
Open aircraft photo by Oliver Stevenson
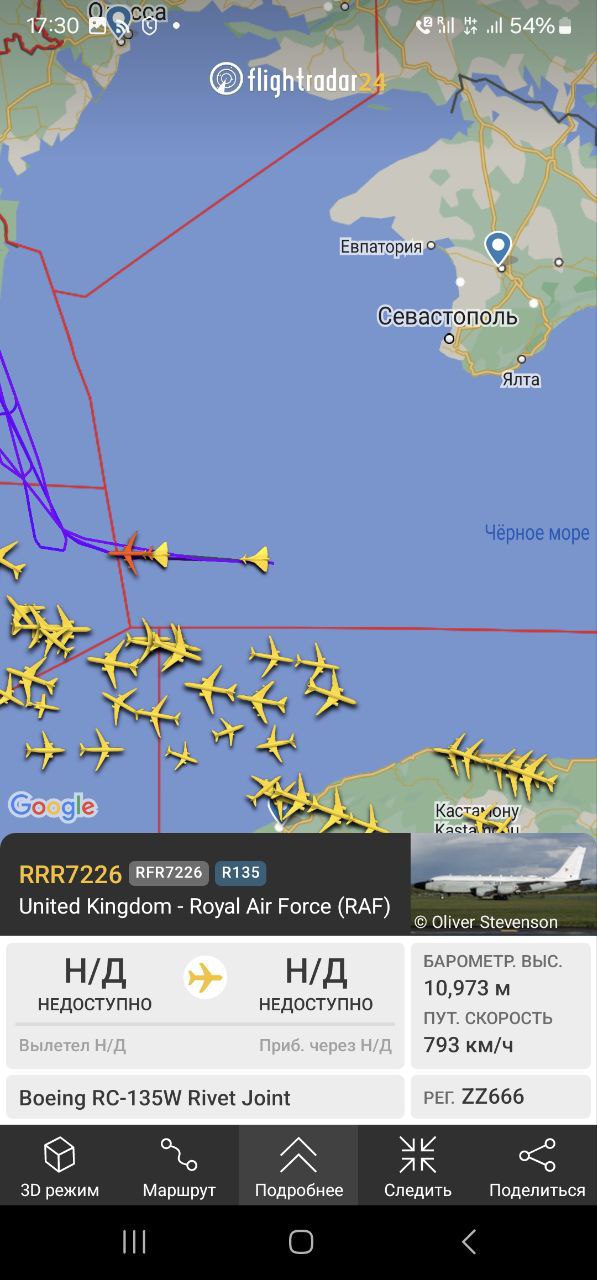(x=504, y=883)
